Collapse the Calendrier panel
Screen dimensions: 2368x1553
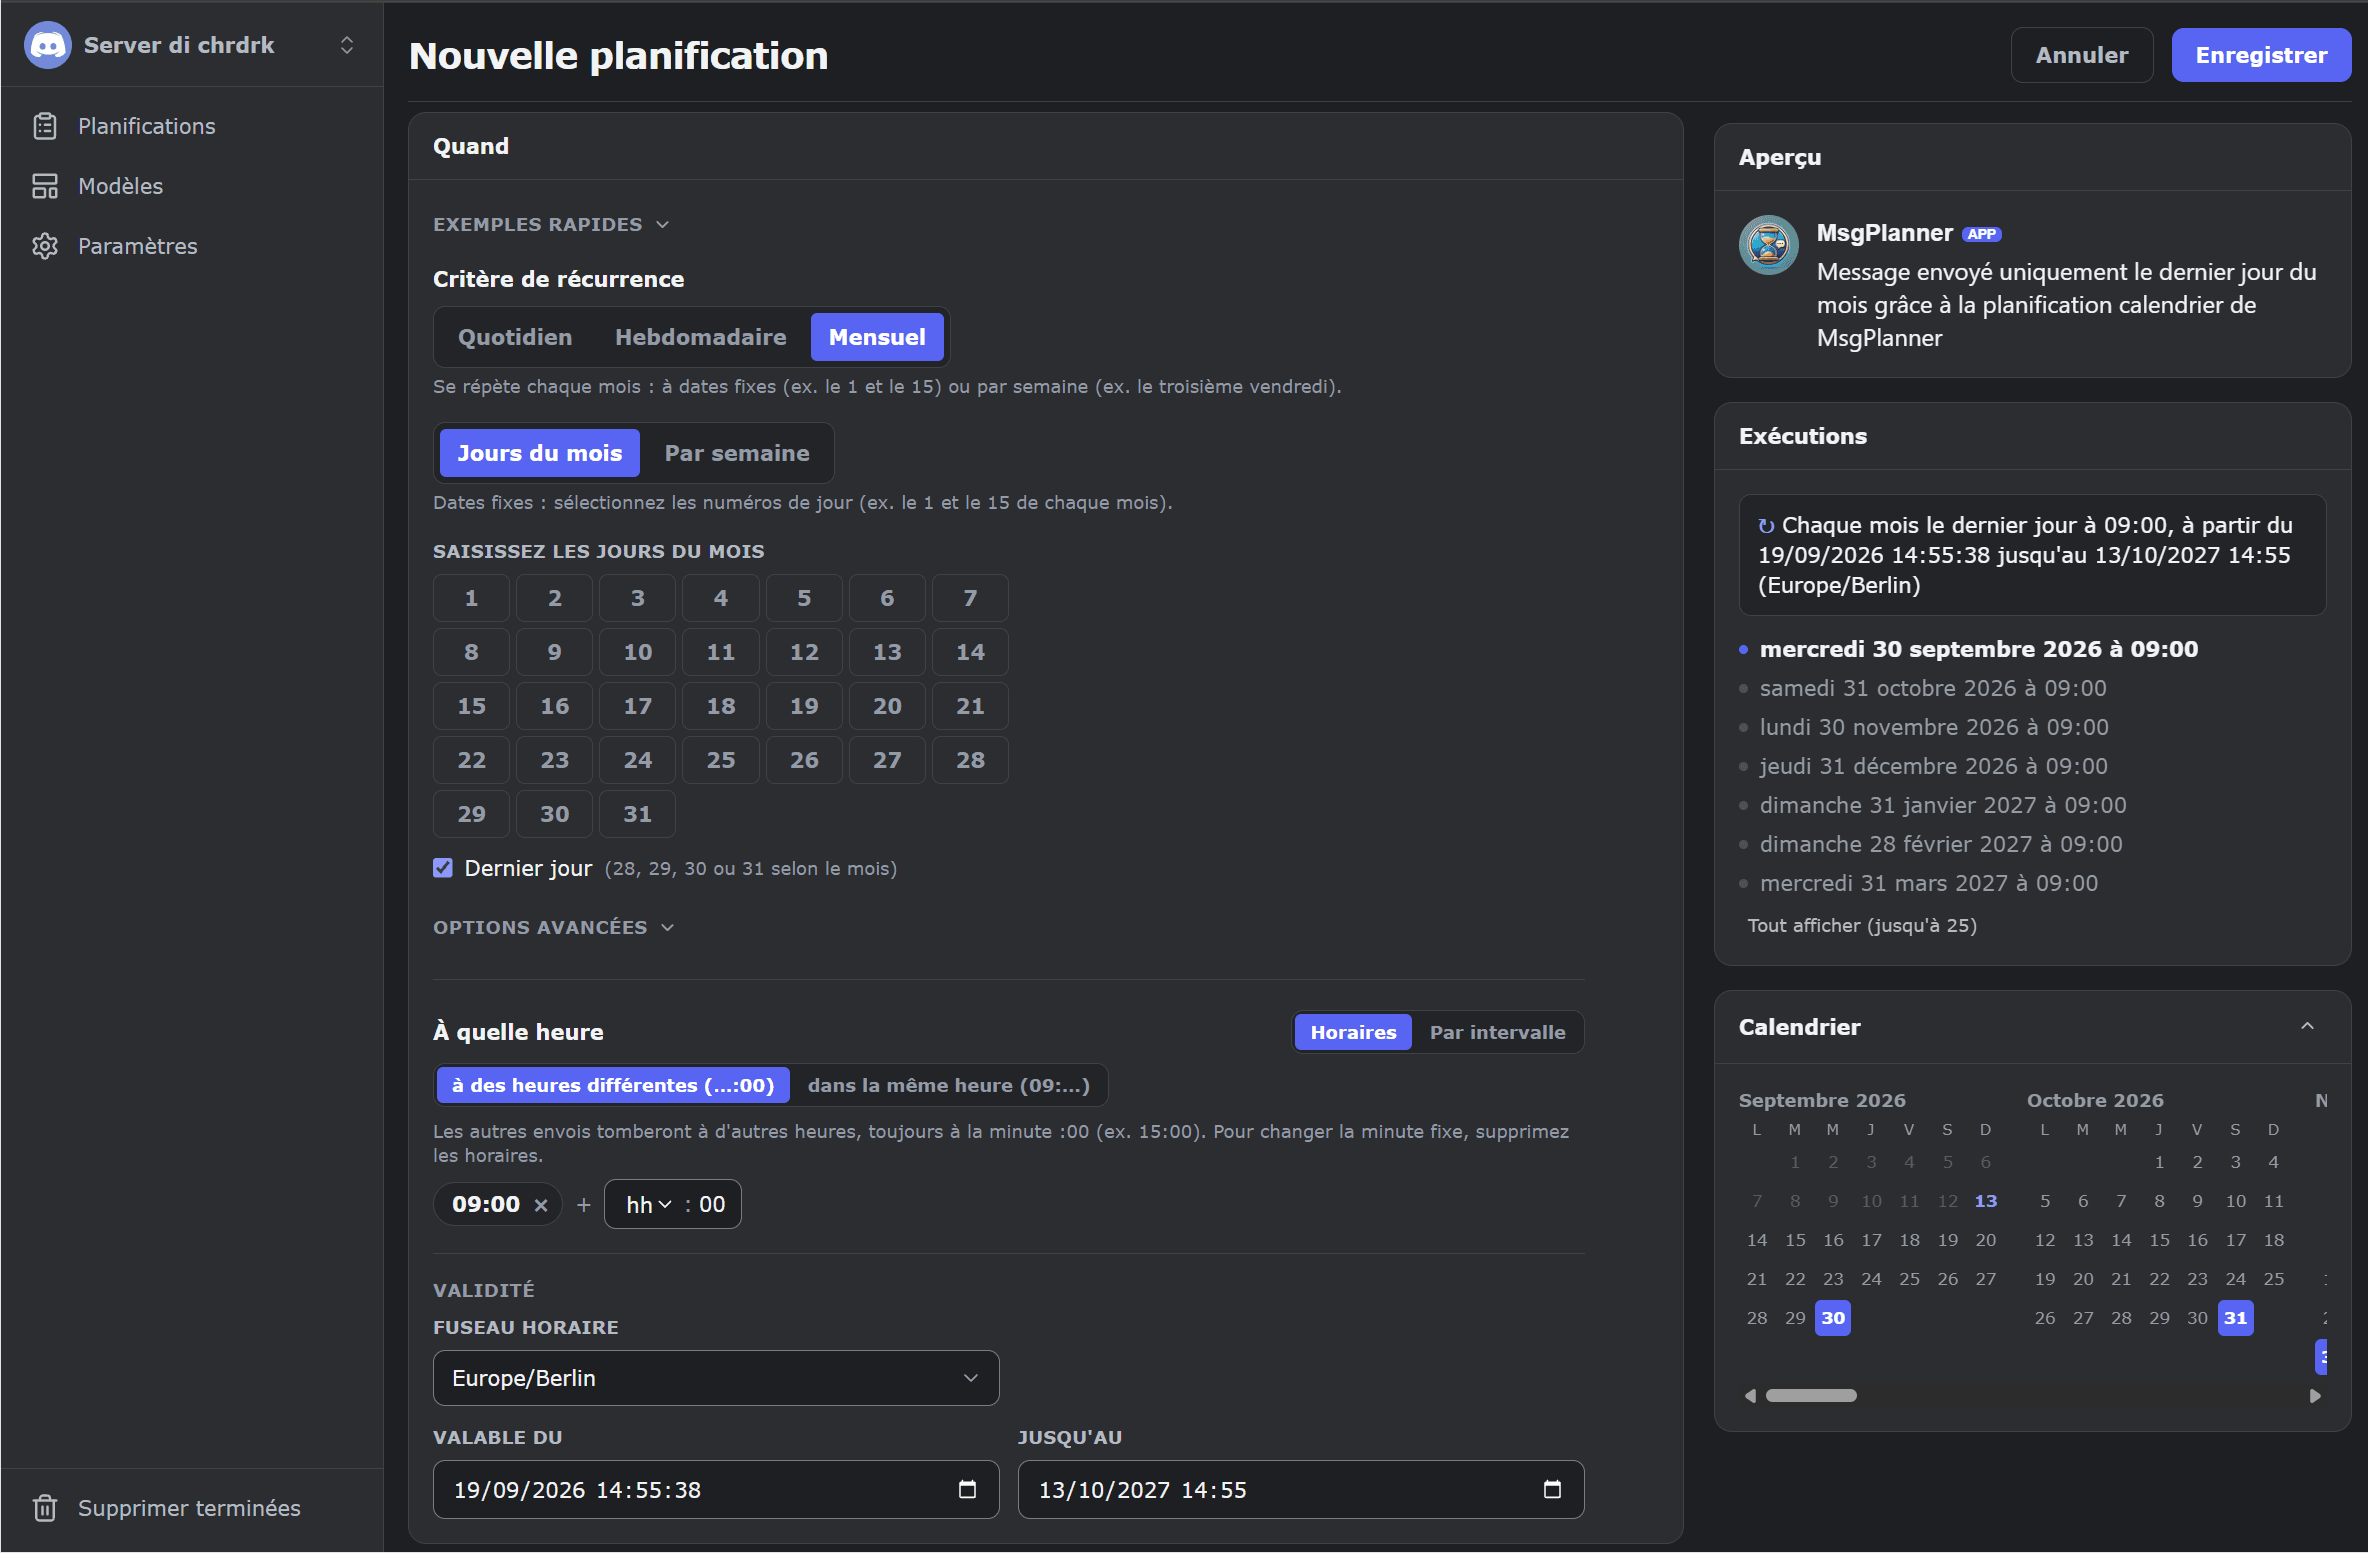pyautogui.click(x=2308, y=1027)
